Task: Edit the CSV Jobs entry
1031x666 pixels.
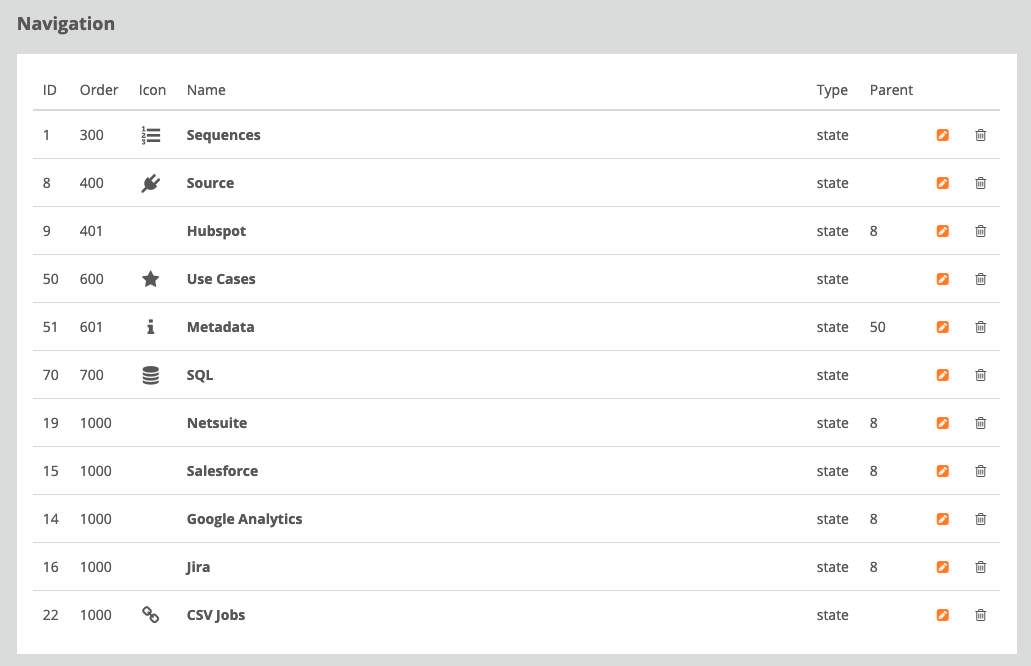Action: coord(942,615)
